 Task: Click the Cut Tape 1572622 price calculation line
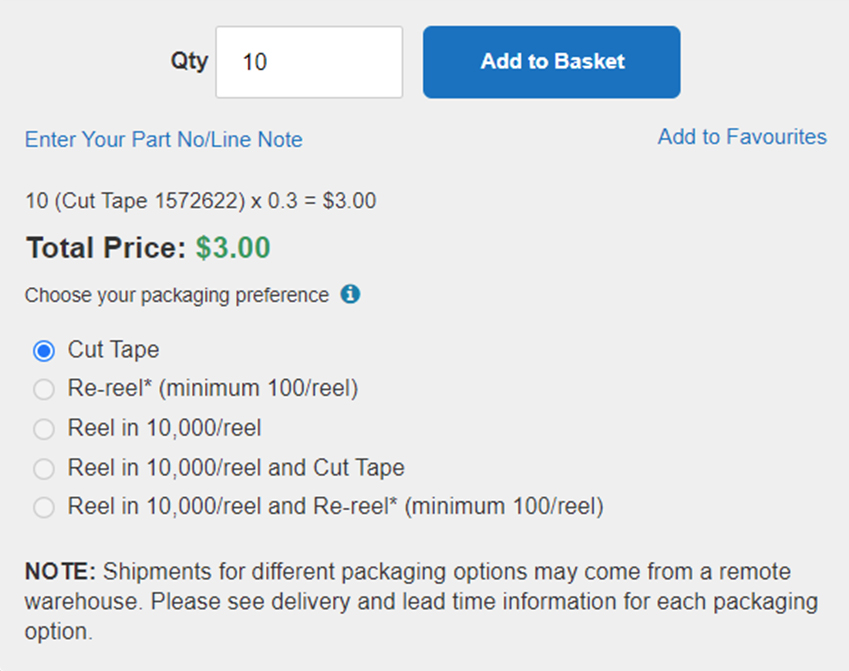[200, 201]
